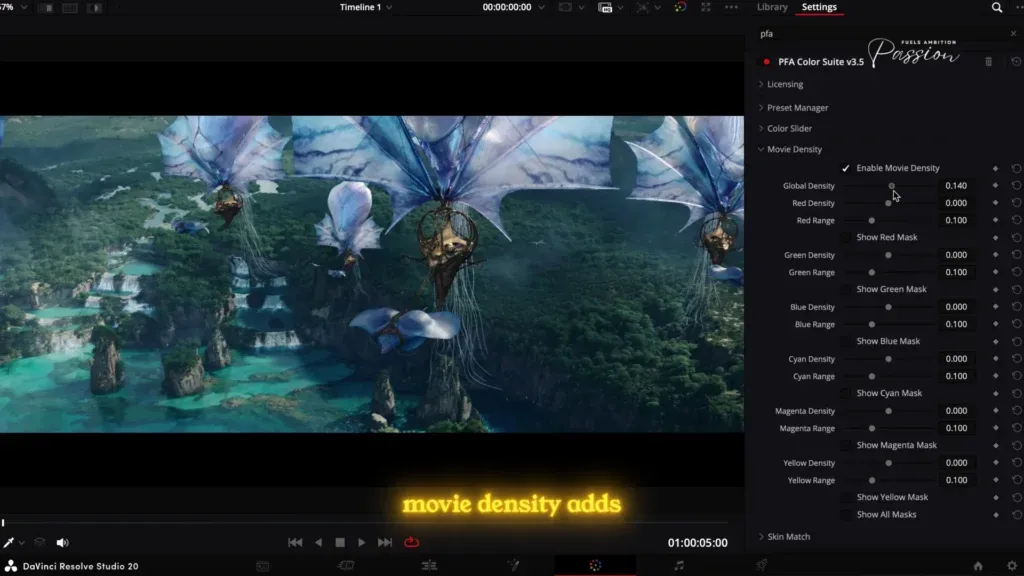
Task: Click the pfa search input field
Action: (882, 33)
